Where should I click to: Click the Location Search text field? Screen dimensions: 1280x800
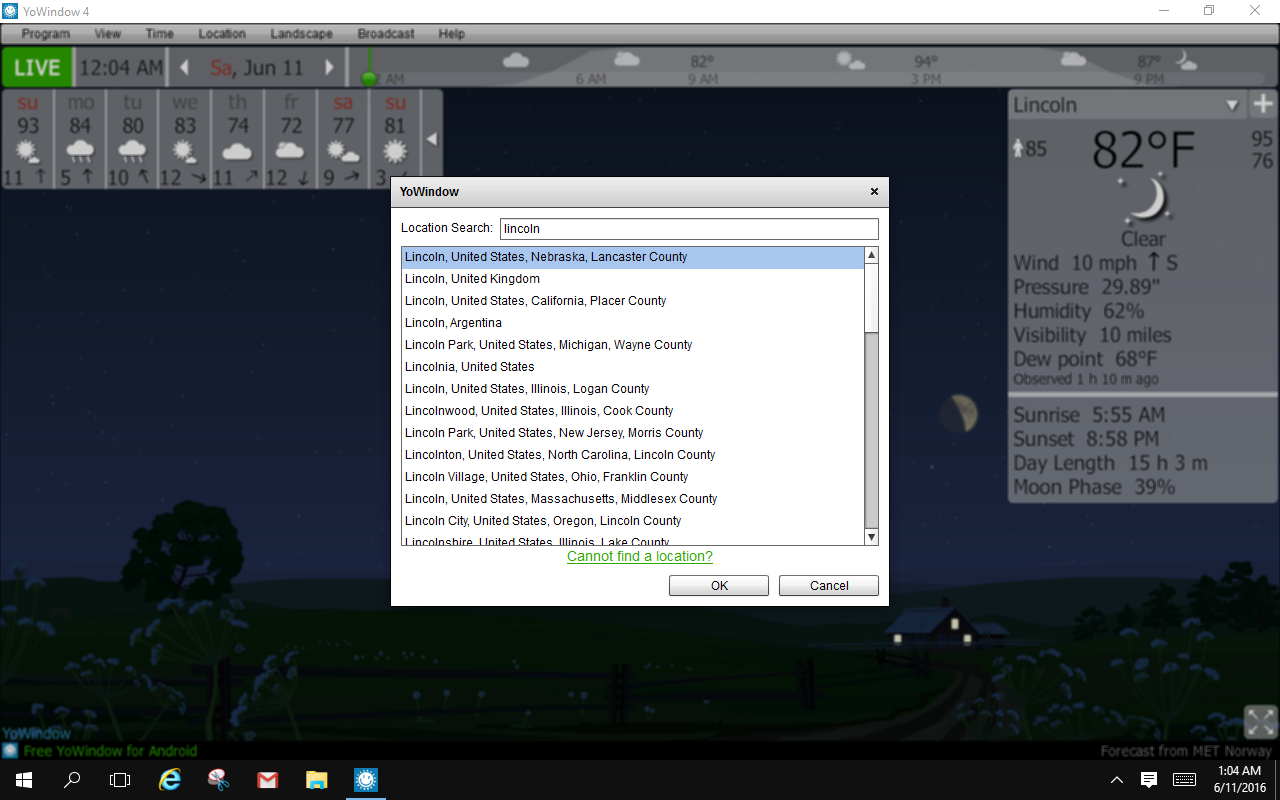tap(688, 229)
